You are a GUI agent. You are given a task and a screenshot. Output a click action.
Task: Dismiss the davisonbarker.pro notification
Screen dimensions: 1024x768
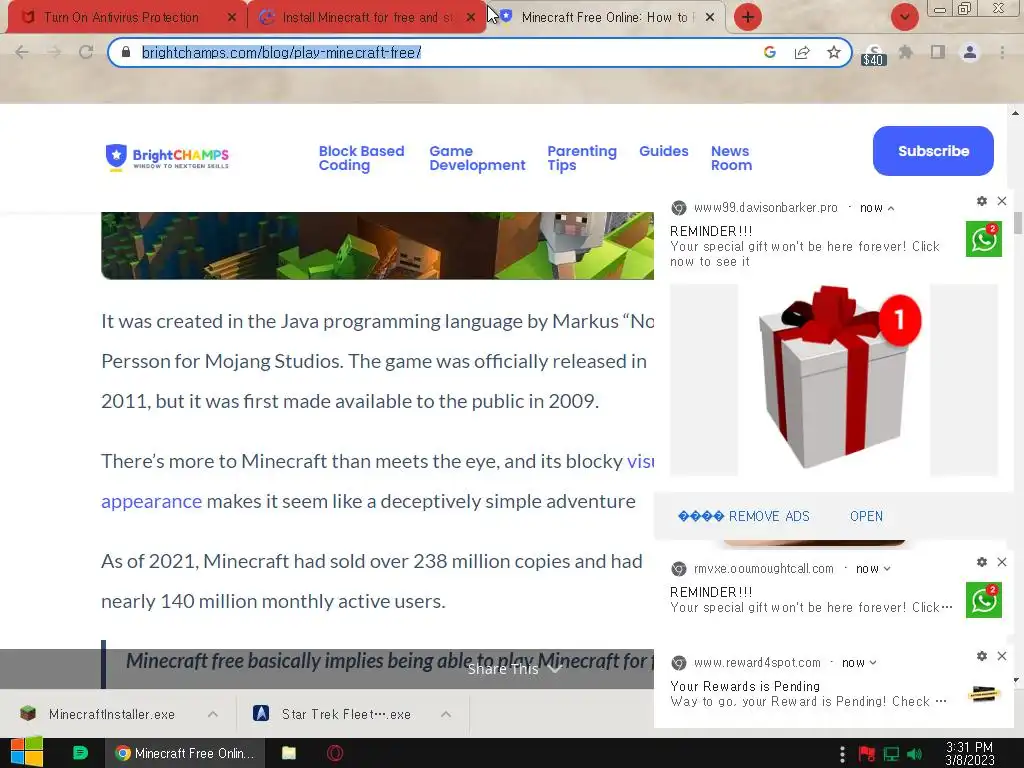pos(1002,201)
